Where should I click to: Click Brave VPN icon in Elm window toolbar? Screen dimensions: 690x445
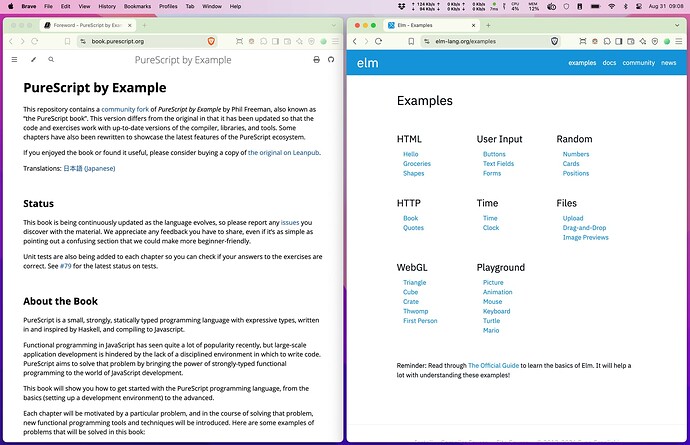[655, 41]
